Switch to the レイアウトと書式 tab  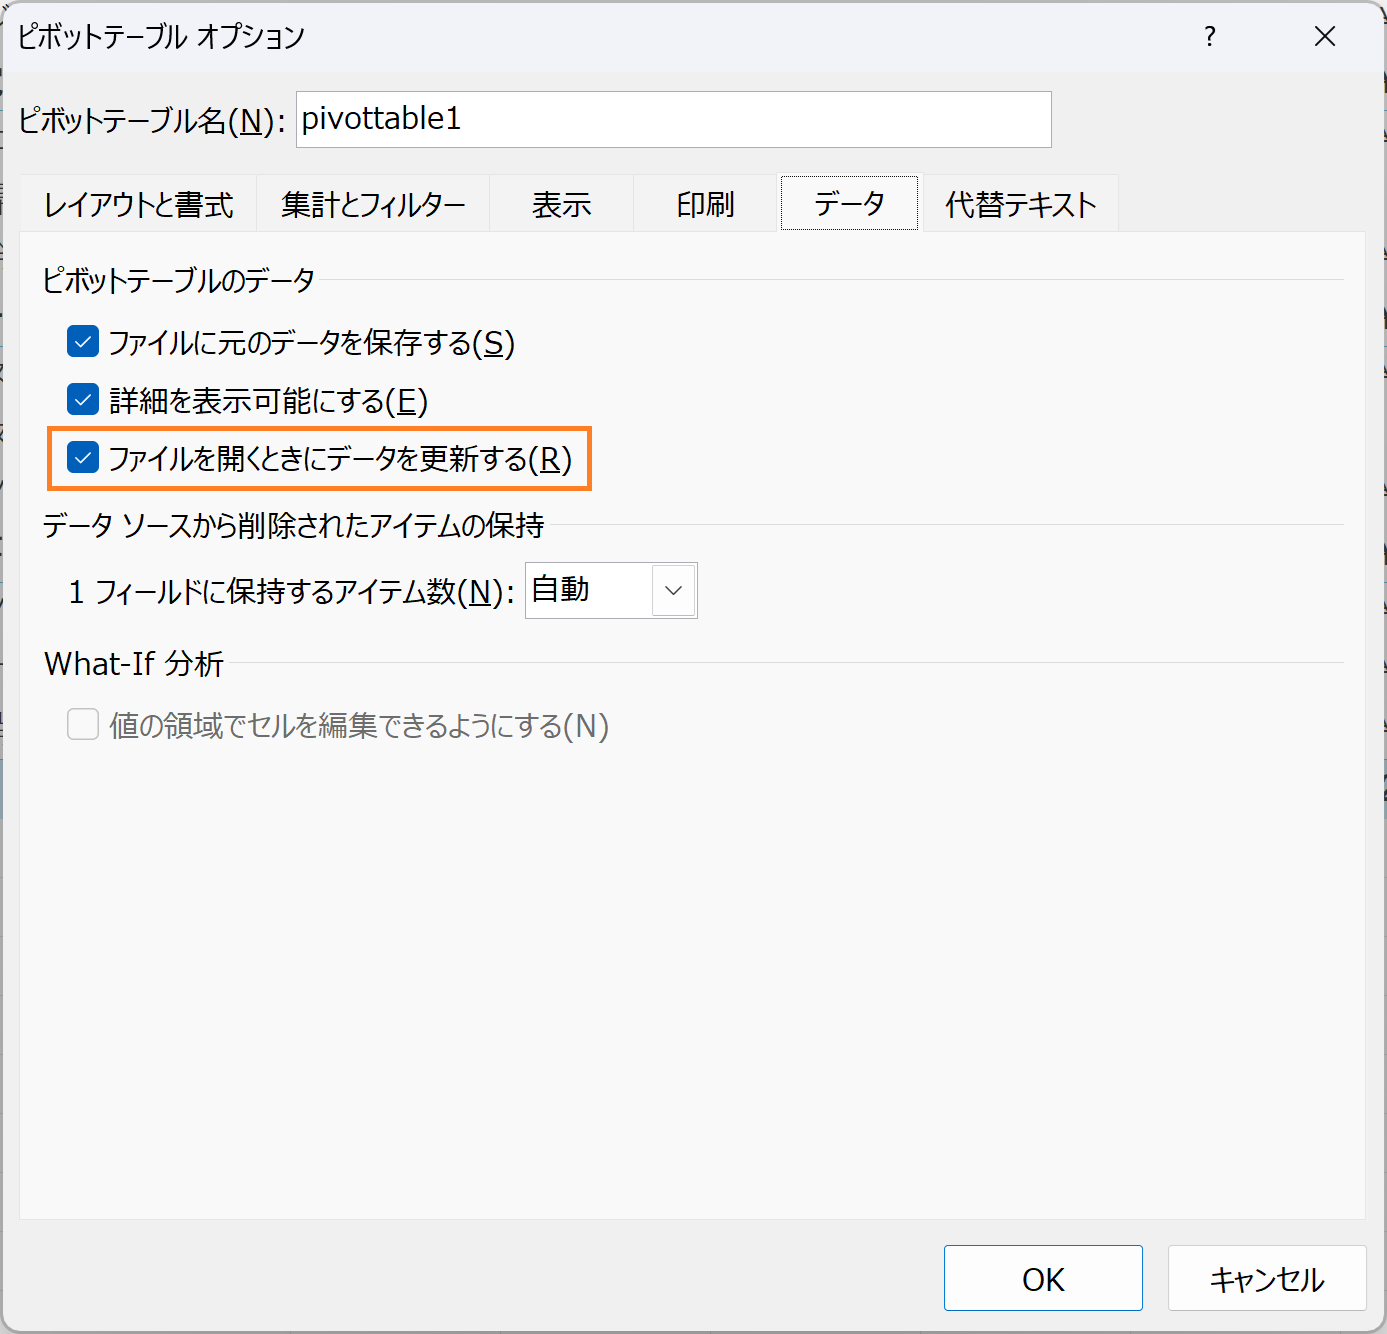(138, 204)
